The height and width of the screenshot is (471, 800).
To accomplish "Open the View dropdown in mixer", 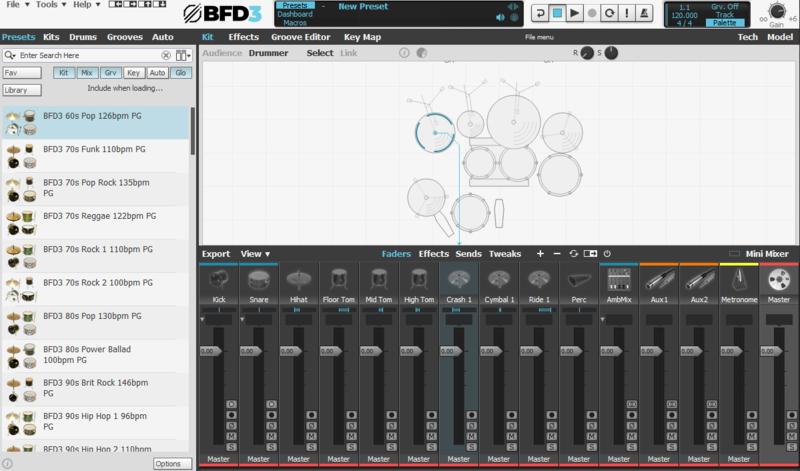I will coord(255,254).
